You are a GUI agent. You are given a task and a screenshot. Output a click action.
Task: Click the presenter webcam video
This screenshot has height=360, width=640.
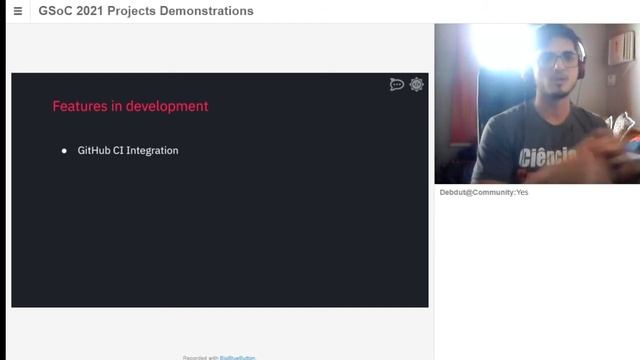[x=537, y=104]
